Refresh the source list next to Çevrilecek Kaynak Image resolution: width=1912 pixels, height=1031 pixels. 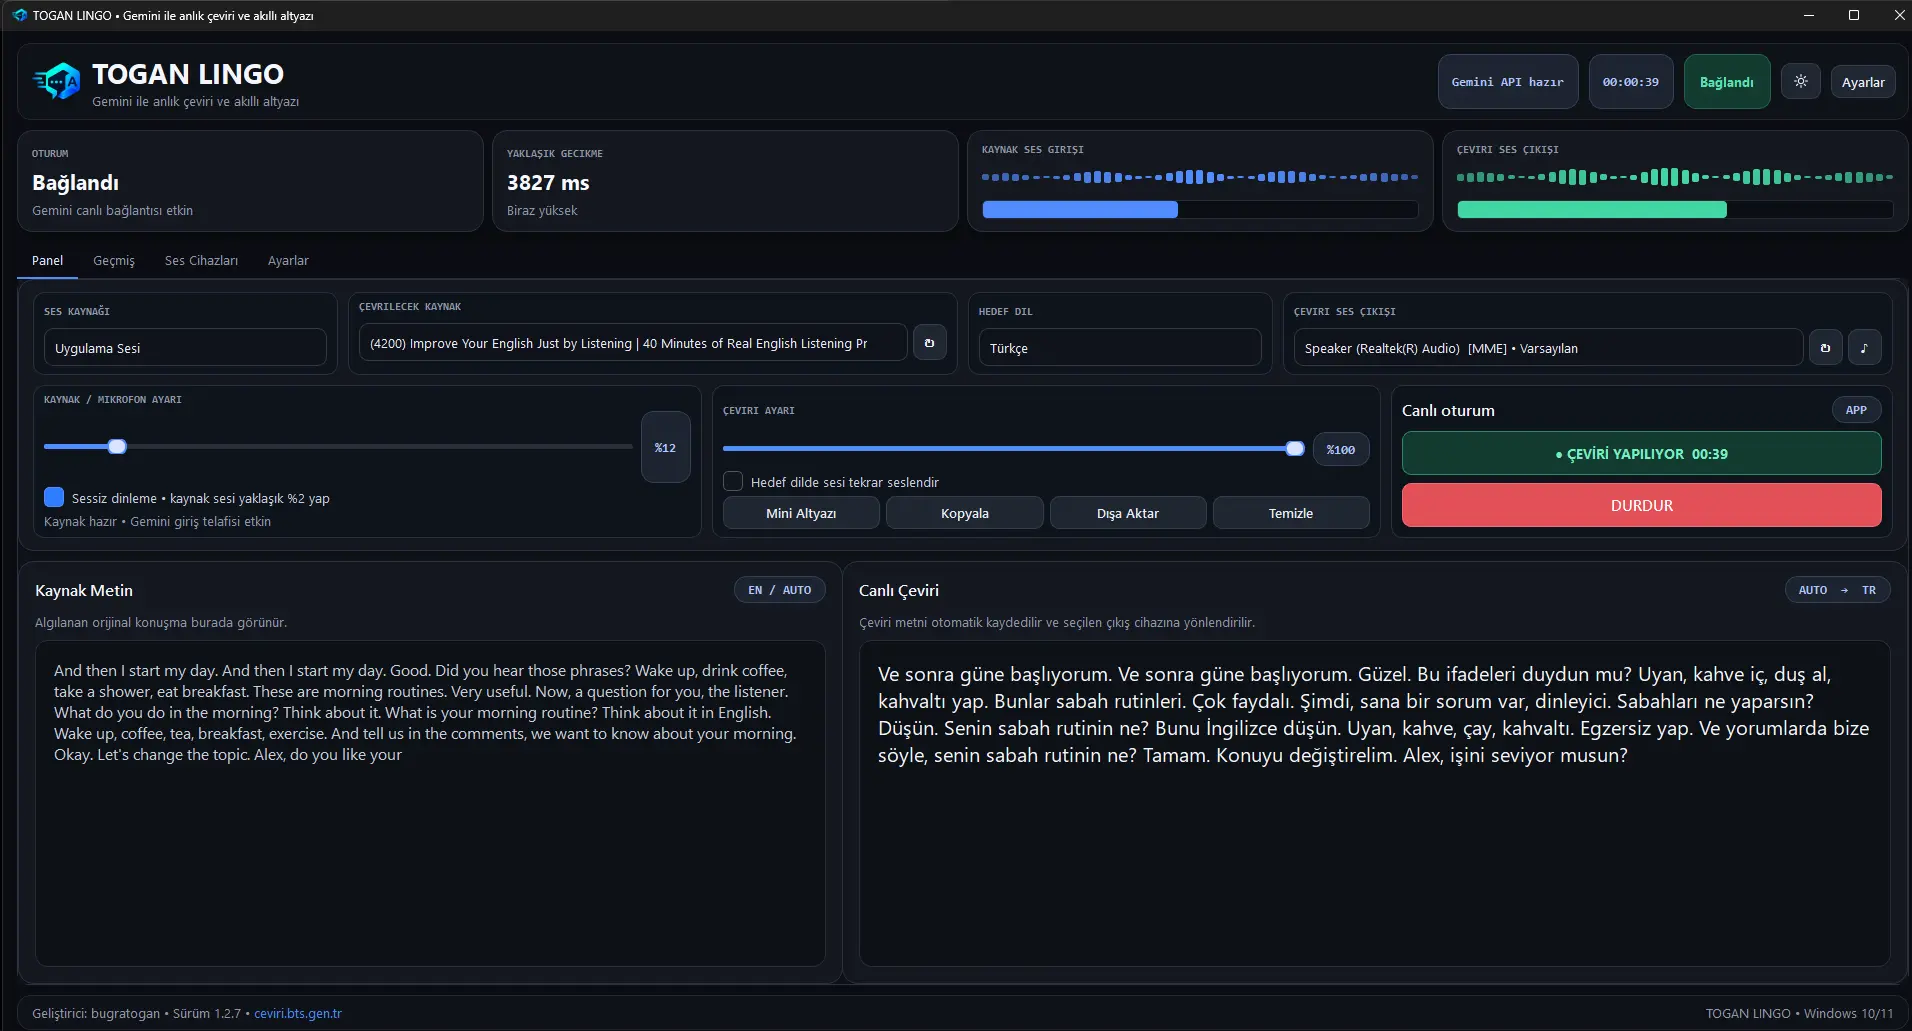pos(929,343)
